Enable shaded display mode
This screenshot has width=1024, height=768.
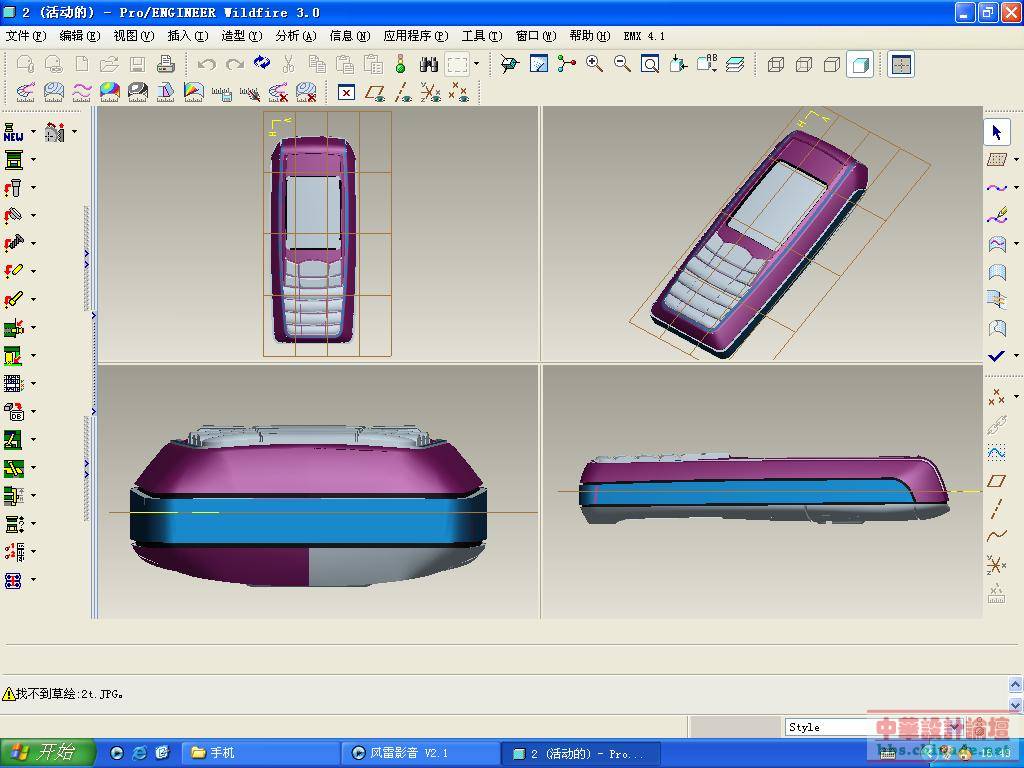pos(859,64)
